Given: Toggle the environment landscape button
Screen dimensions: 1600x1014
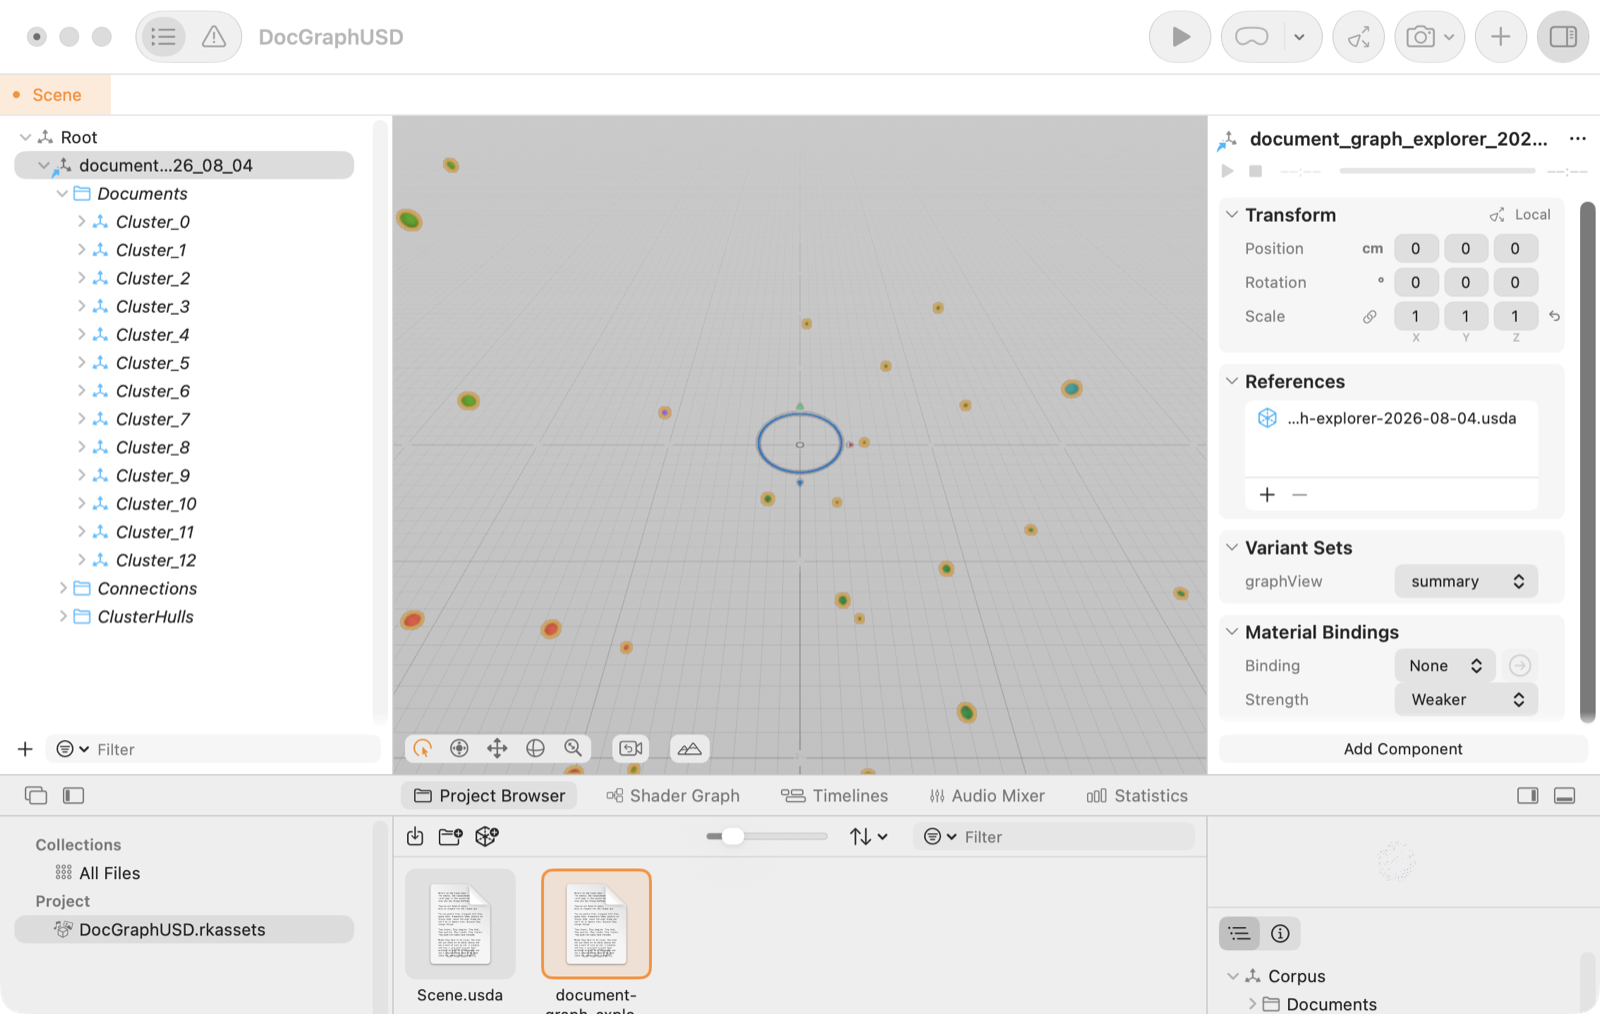Looking at the screenshot, I should [690, 748].
